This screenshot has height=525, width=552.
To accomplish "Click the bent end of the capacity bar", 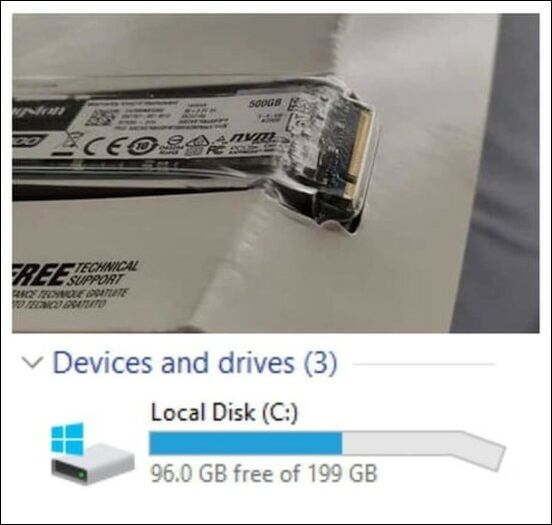I will coord(483,451).
